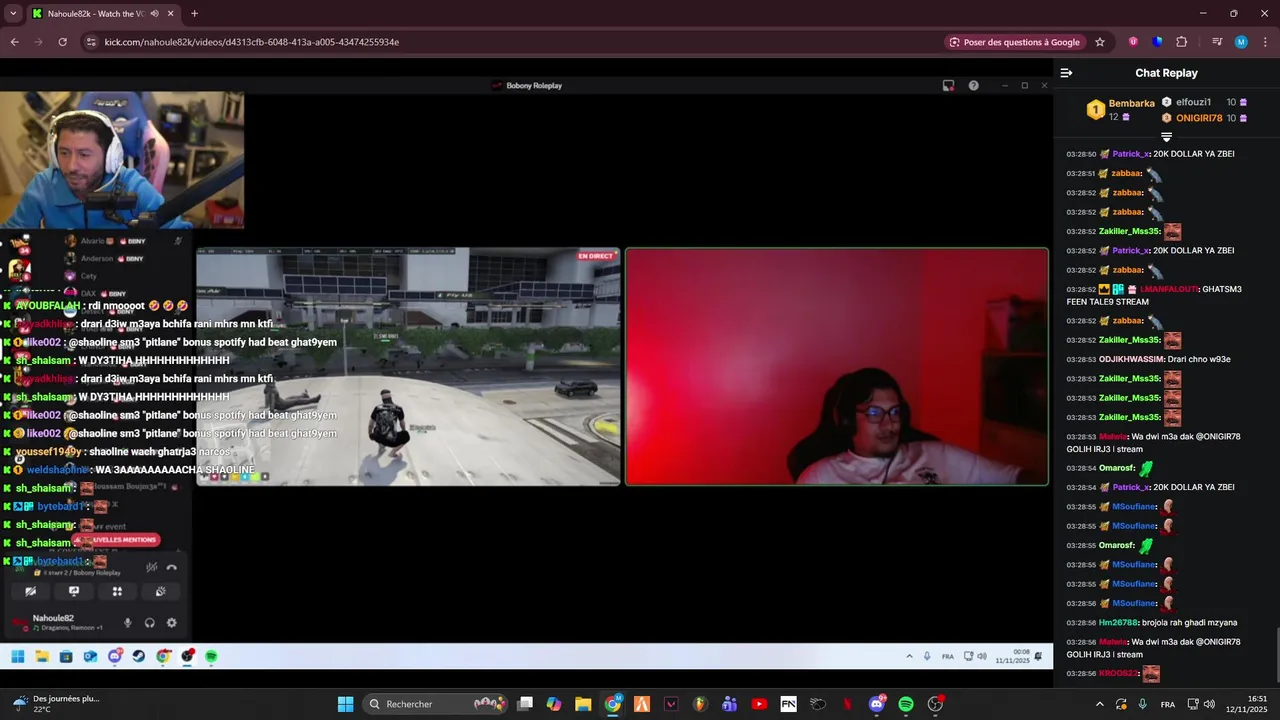Click the Discord help question-mark icon
The height and width of the screenshot is (720, 1280).
973,86
